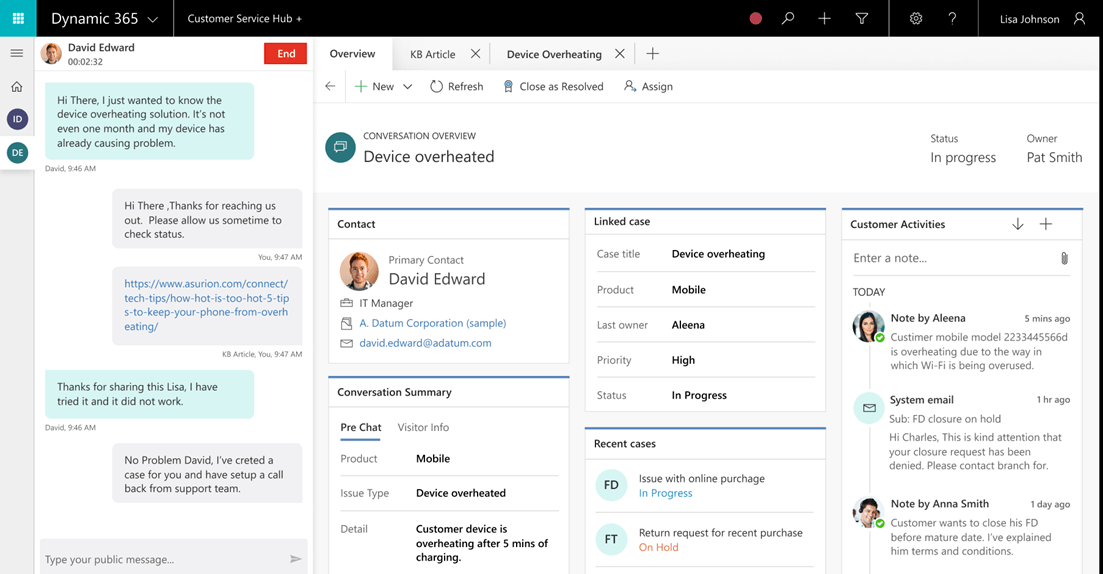Open the advanced filter funnel icon
The width and height of the screenshot is (1103, 574).
click(x=862, y=19)
